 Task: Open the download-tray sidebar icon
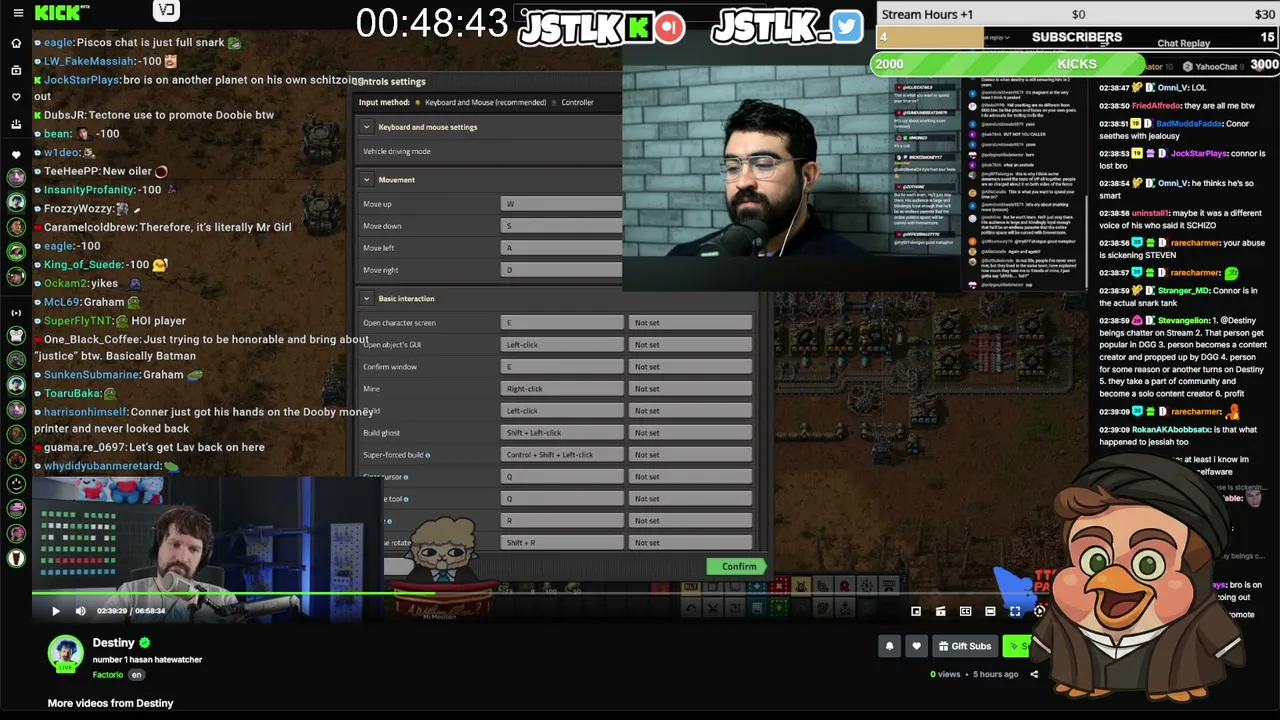[x=16, y=125]
